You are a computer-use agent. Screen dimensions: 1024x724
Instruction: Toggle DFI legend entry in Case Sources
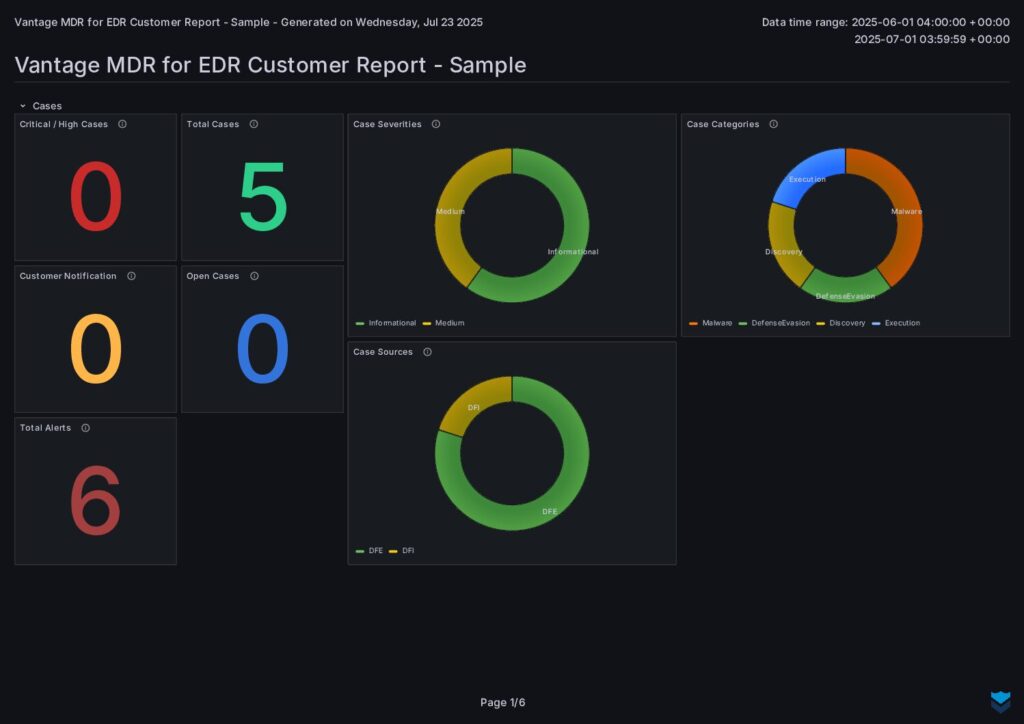coord(402,551)
